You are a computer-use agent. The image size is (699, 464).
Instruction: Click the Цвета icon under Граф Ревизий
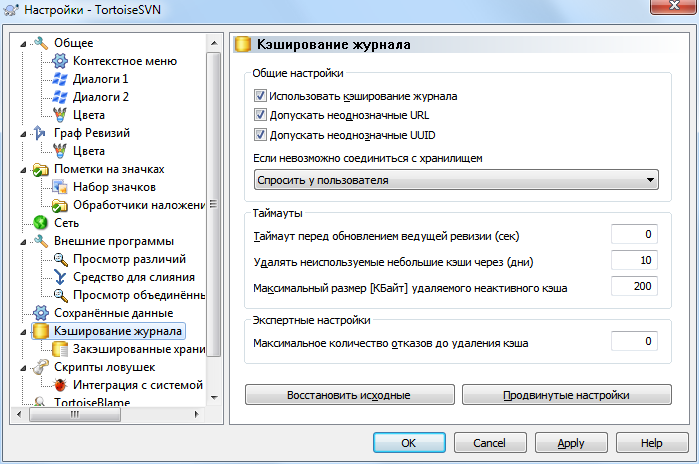pos(60,151)
